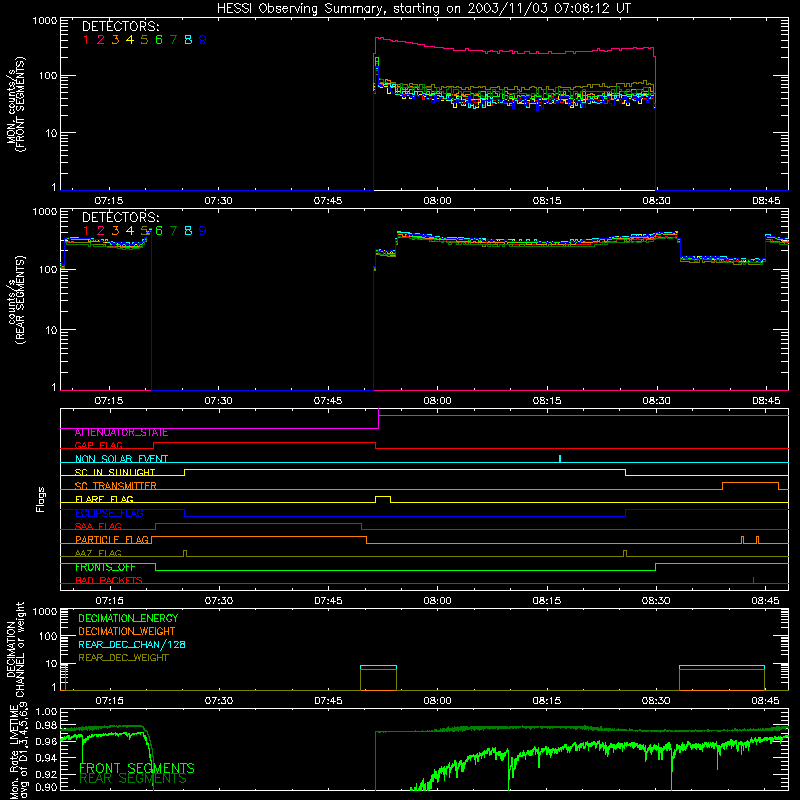Click the BAD_PACKETS flag label
Viewport: 800px width, 800px height.
(109, 581)
